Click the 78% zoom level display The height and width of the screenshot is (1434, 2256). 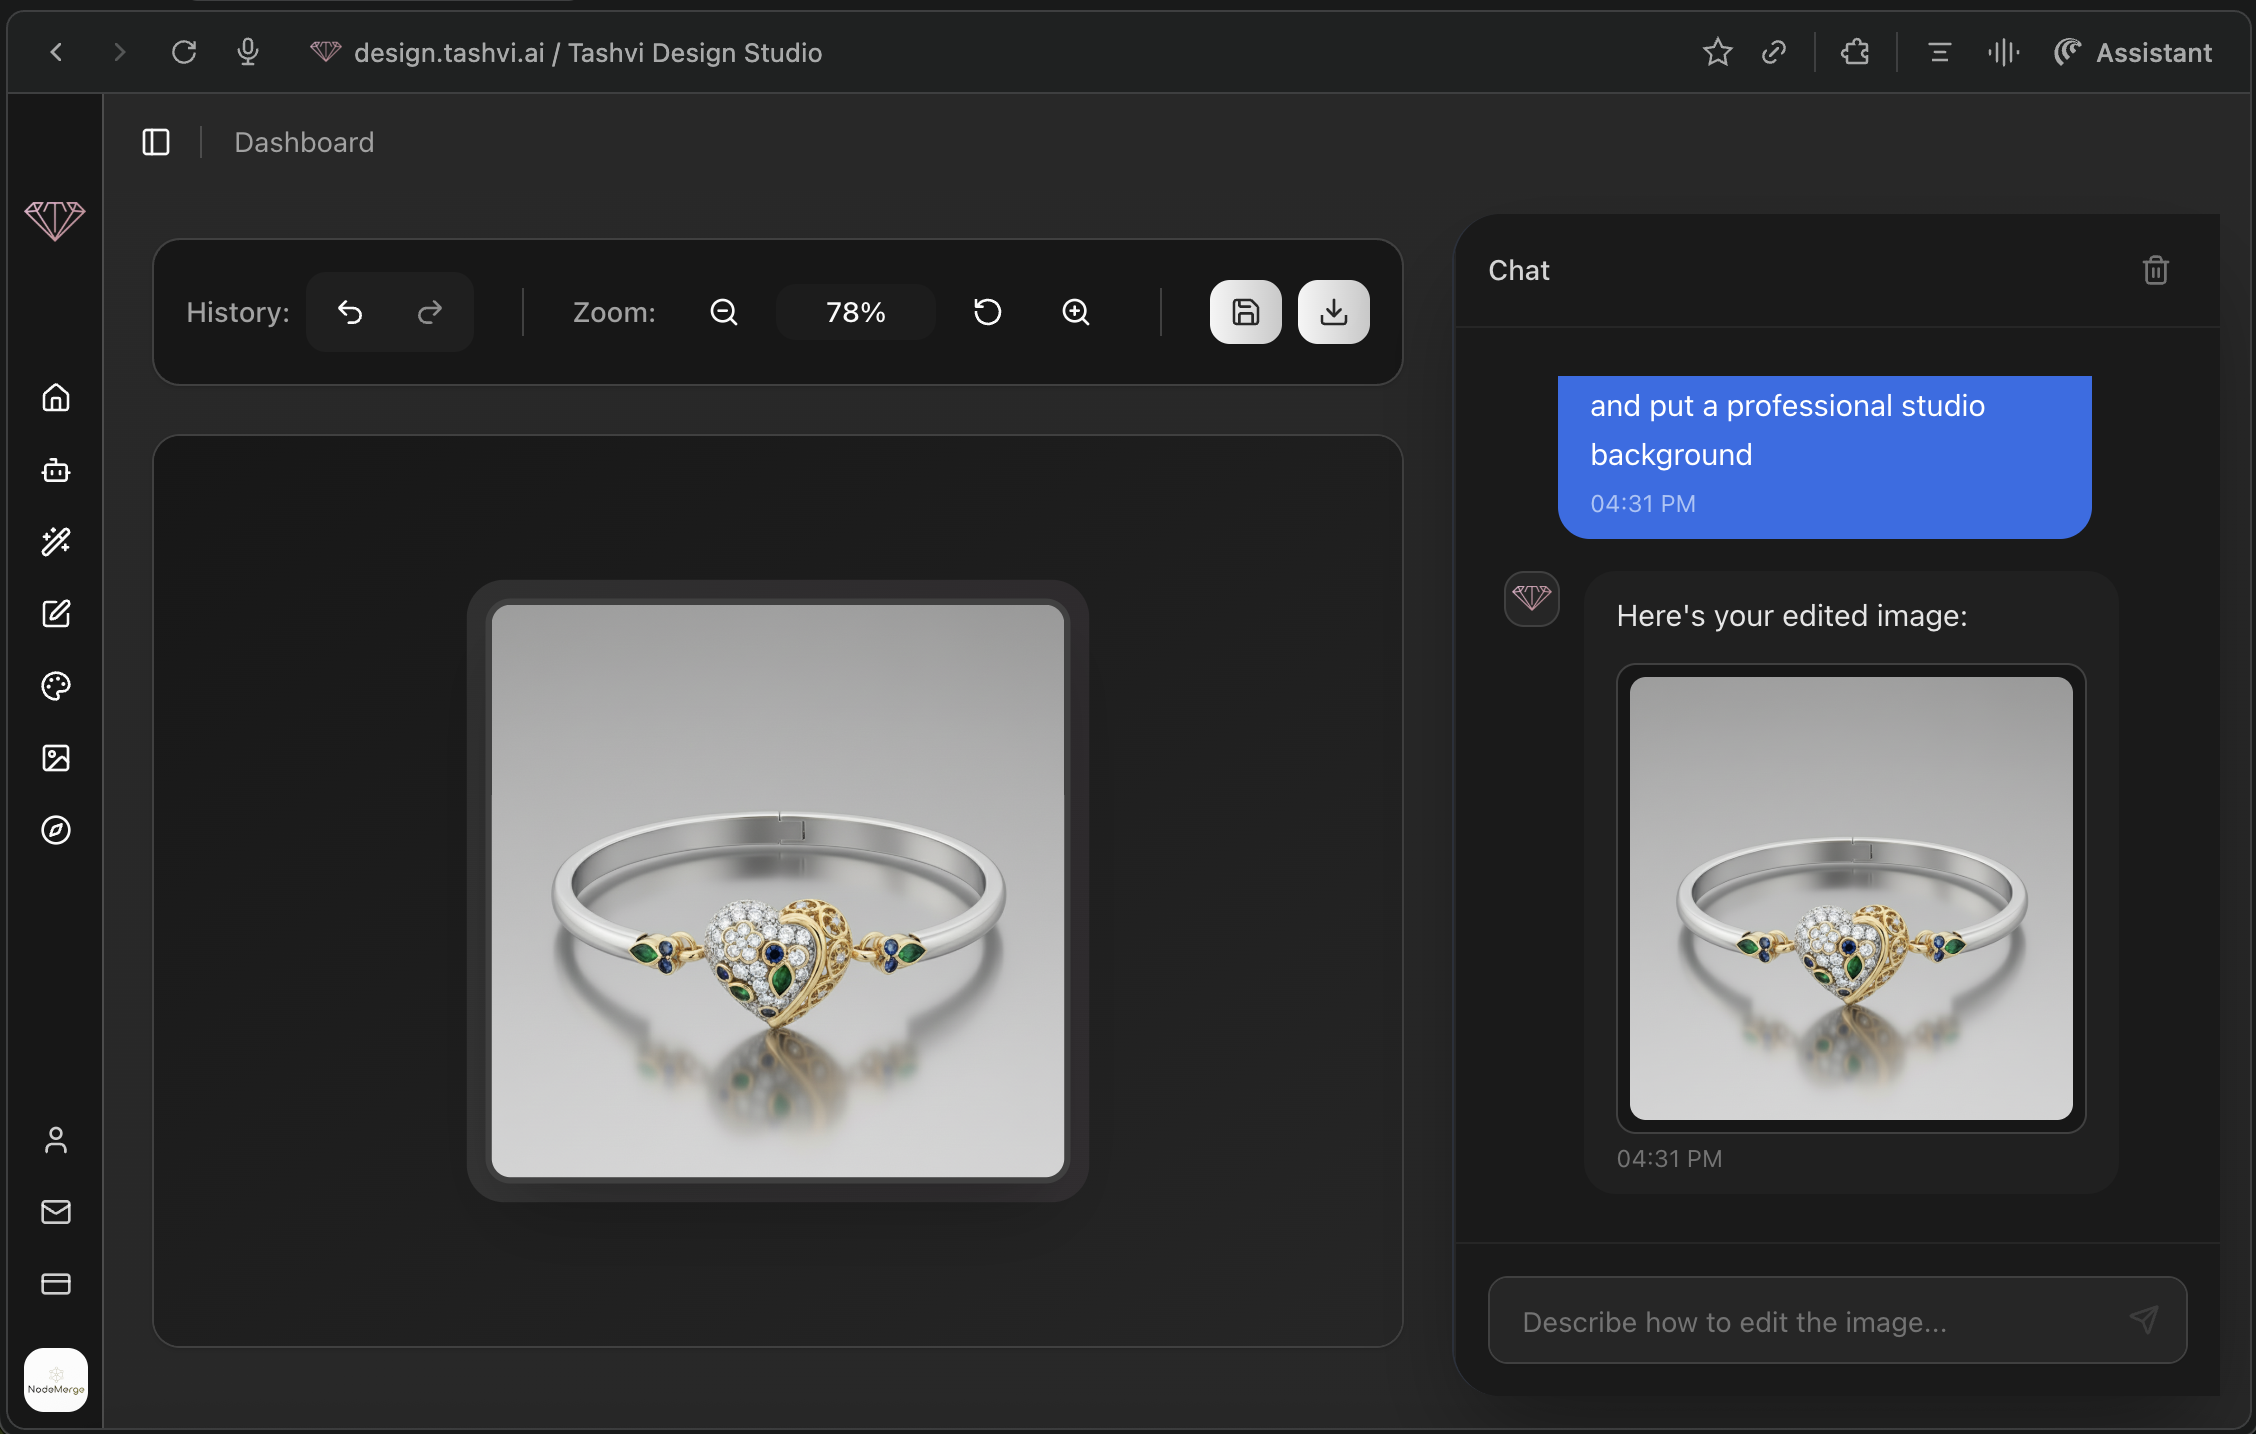click(x=856, y=313)
